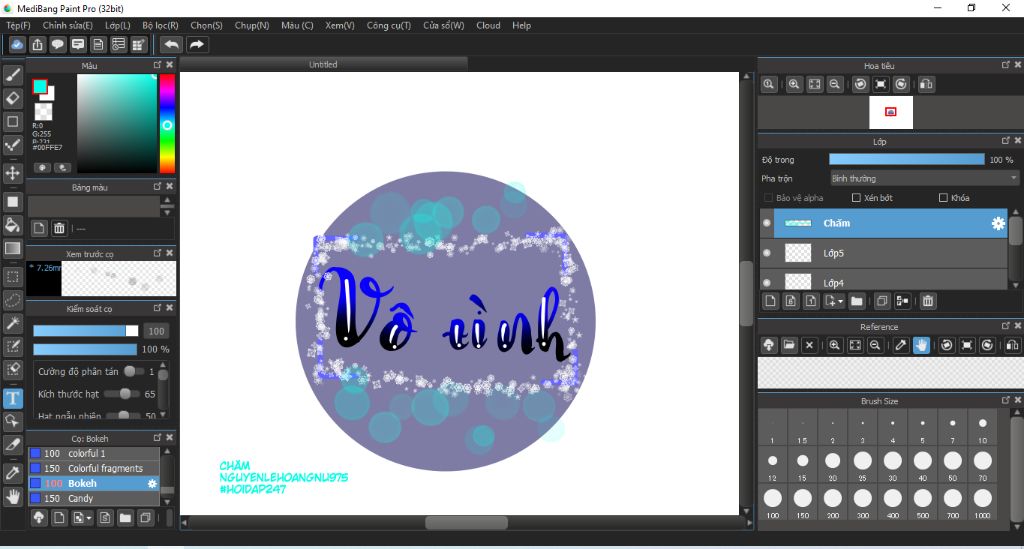Open the Bộ lọc(R) menu
Image resolution: width=1024 pixels, height=549 pixels.
[161, 25]
